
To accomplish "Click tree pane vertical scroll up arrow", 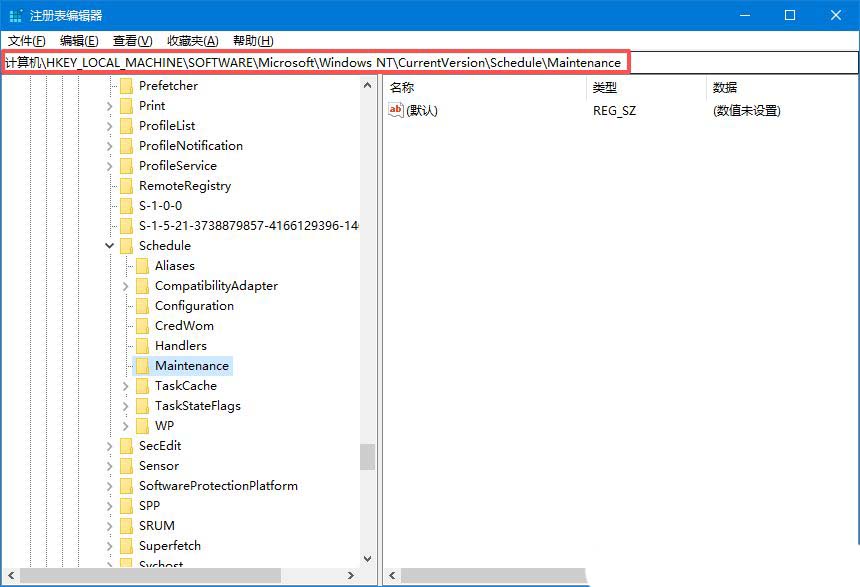I will coord(367,85).
